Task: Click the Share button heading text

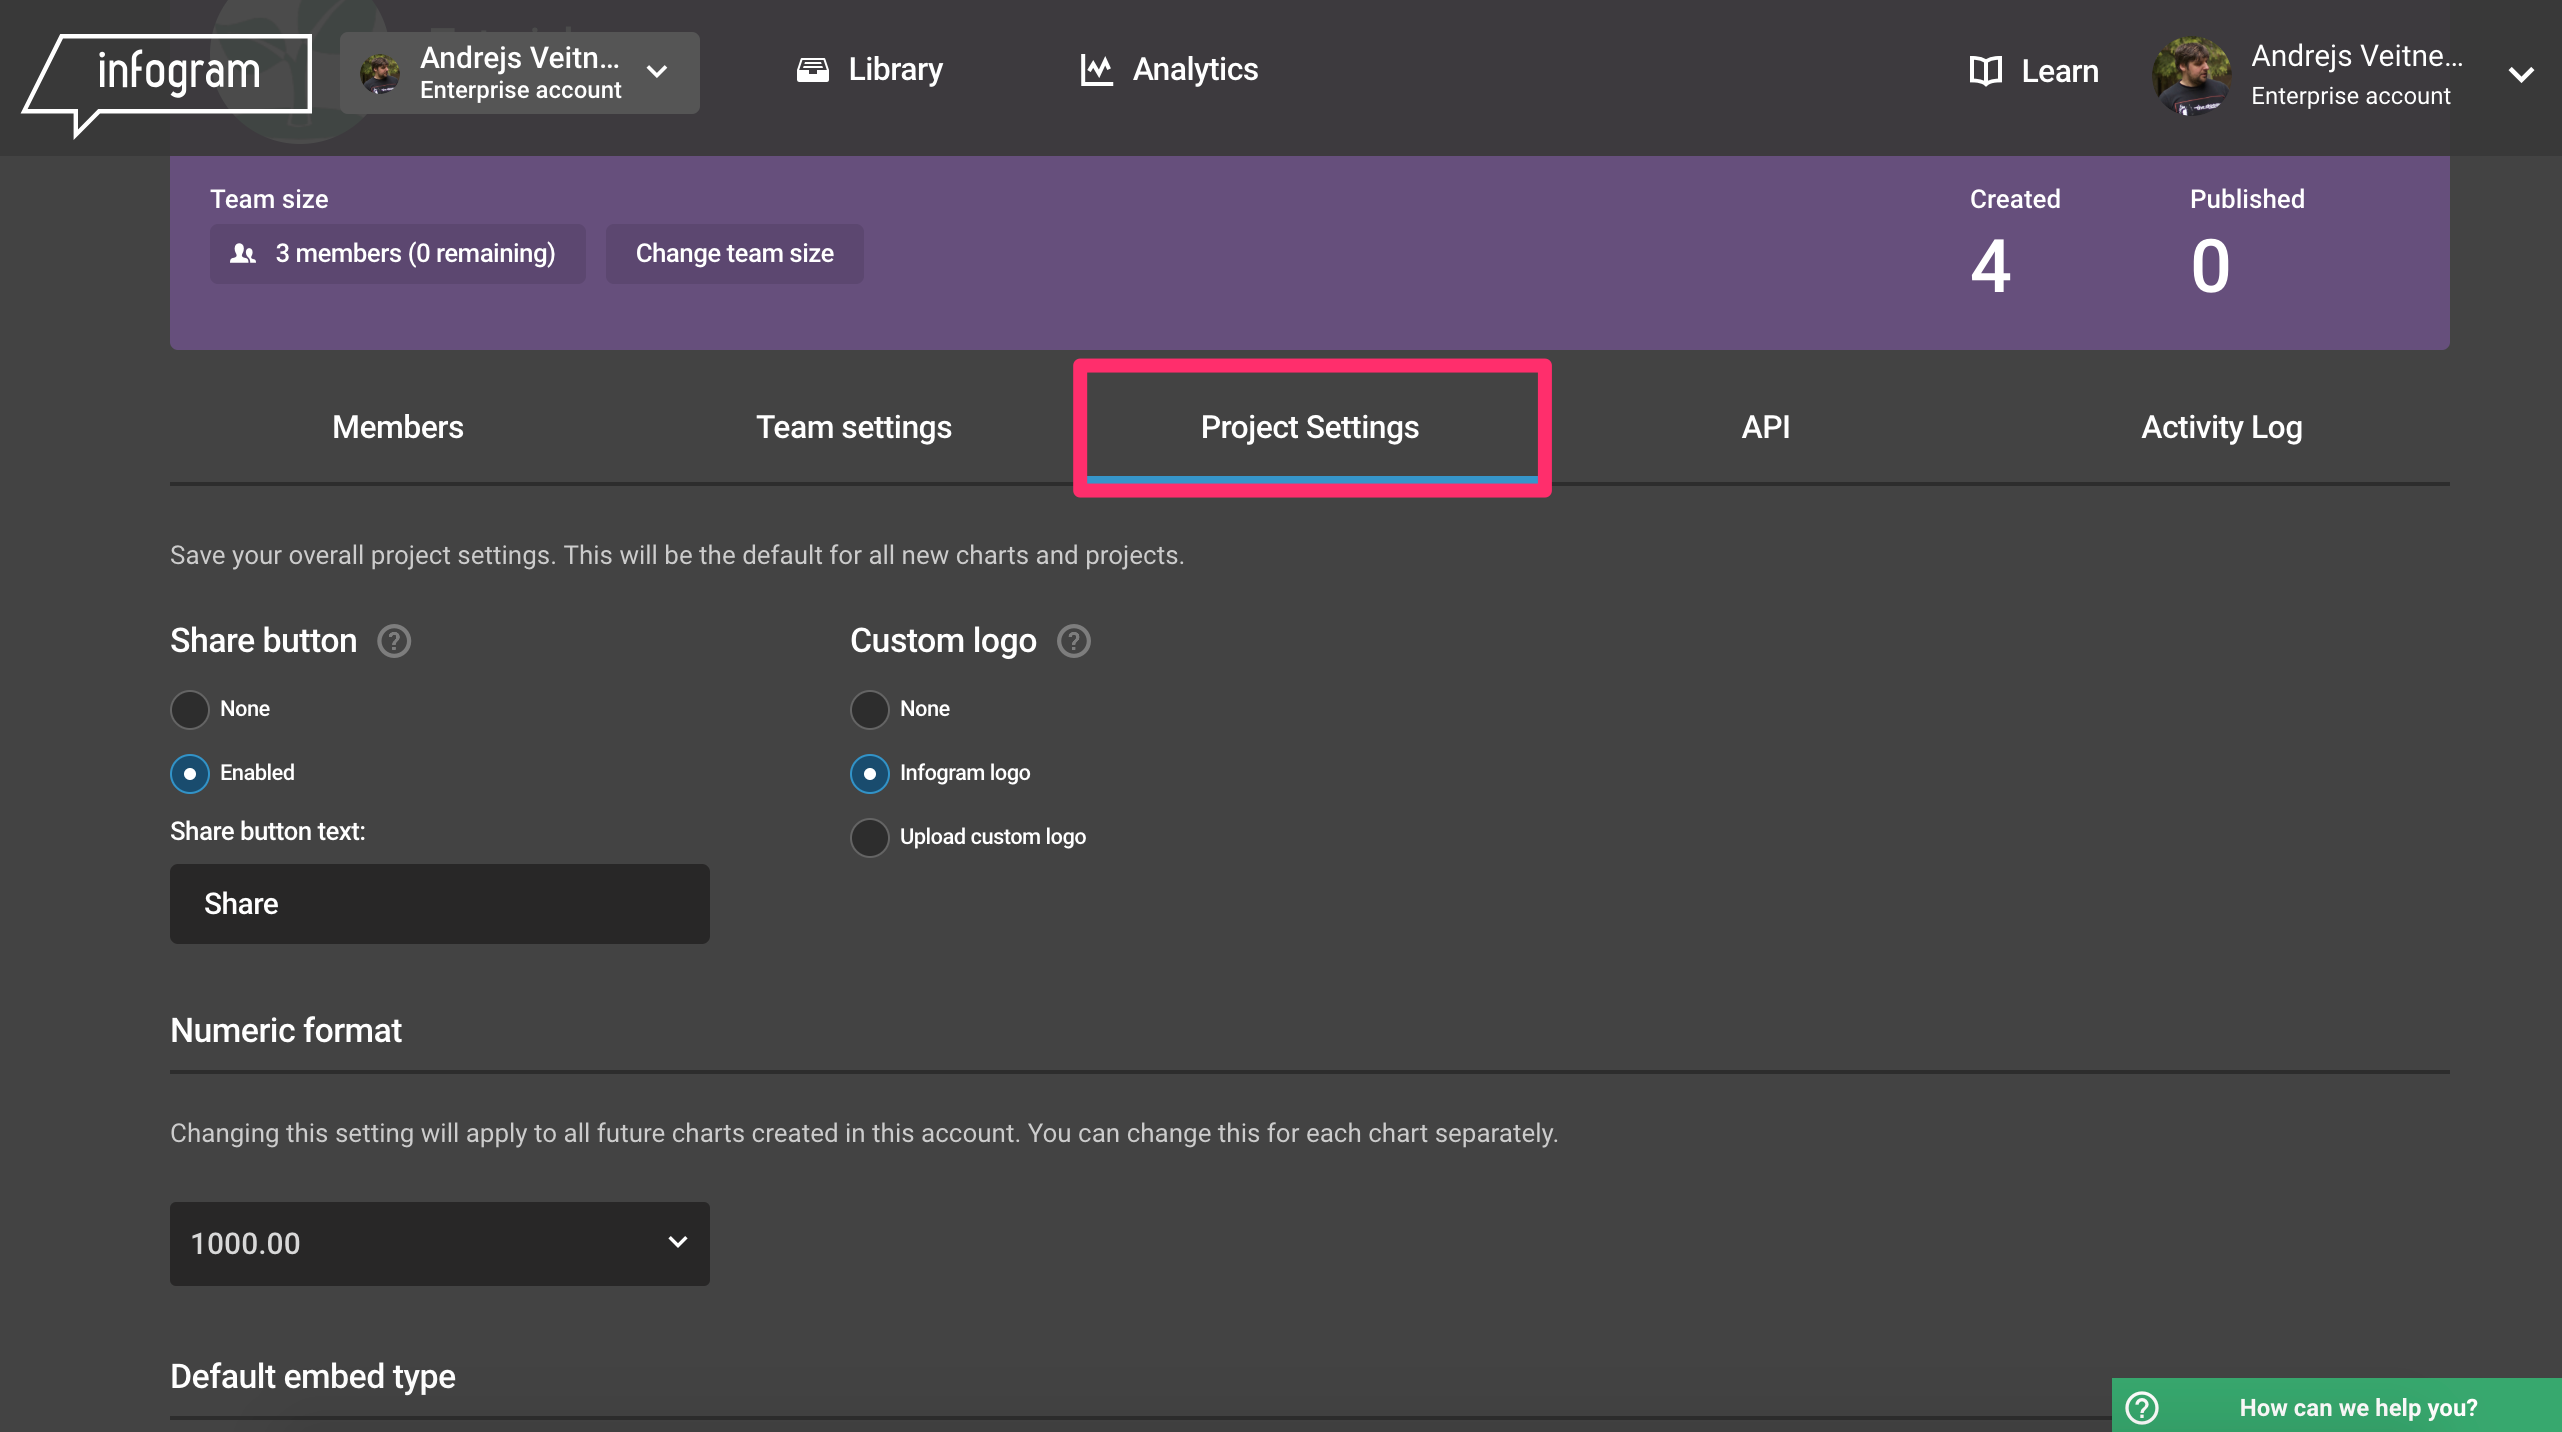Action: click(x=263, y=641)
